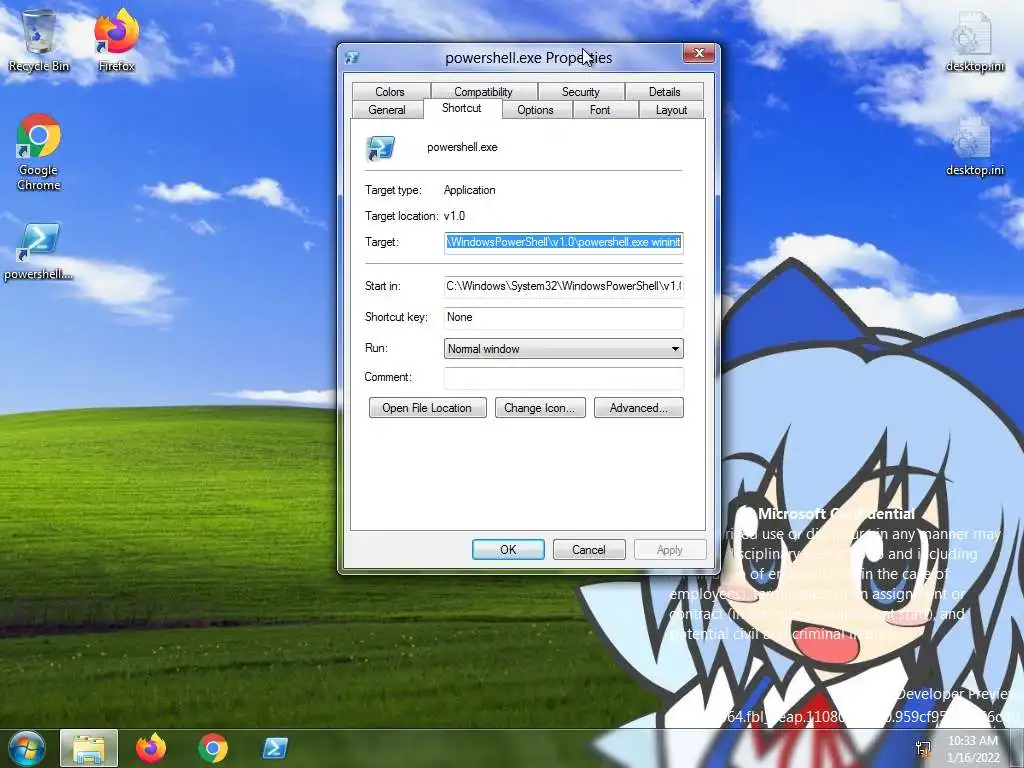Viewport: 1024px width, 768px height.
Task: Switch to the Layout tab
Action: 671,110
